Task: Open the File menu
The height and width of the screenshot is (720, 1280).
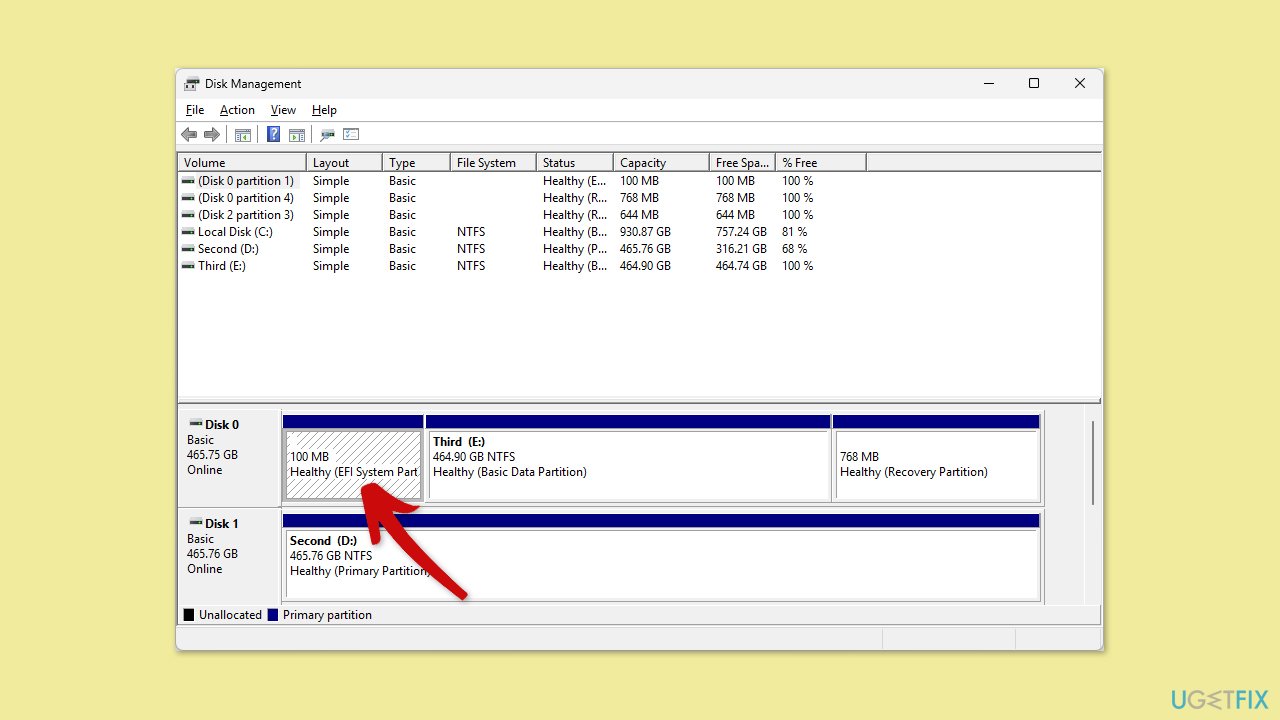Action: tap(195, 110)
